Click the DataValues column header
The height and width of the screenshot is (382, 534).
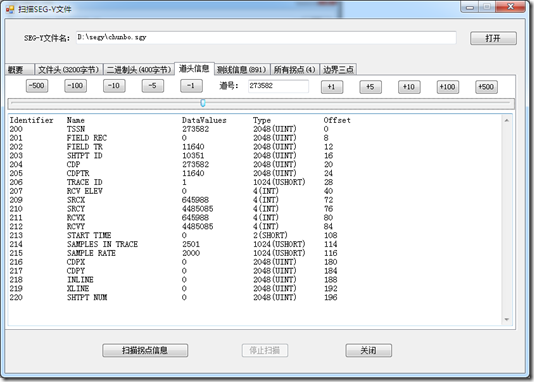coord(204,120)
